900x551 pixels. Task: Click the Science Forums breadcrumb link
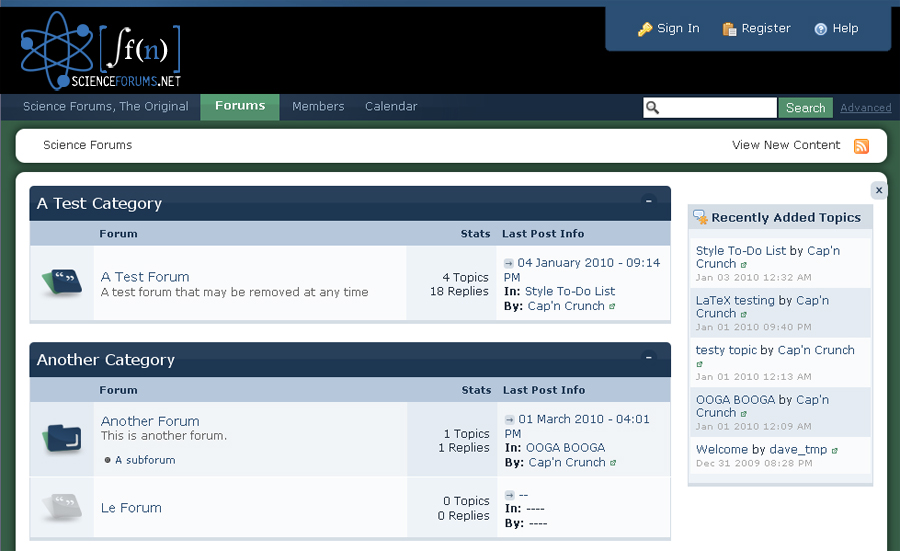click(x=87, y=145)
